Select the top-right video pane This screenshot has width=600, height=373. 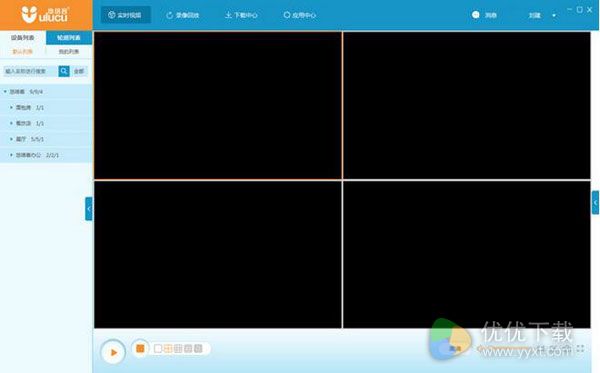point(467,105)
